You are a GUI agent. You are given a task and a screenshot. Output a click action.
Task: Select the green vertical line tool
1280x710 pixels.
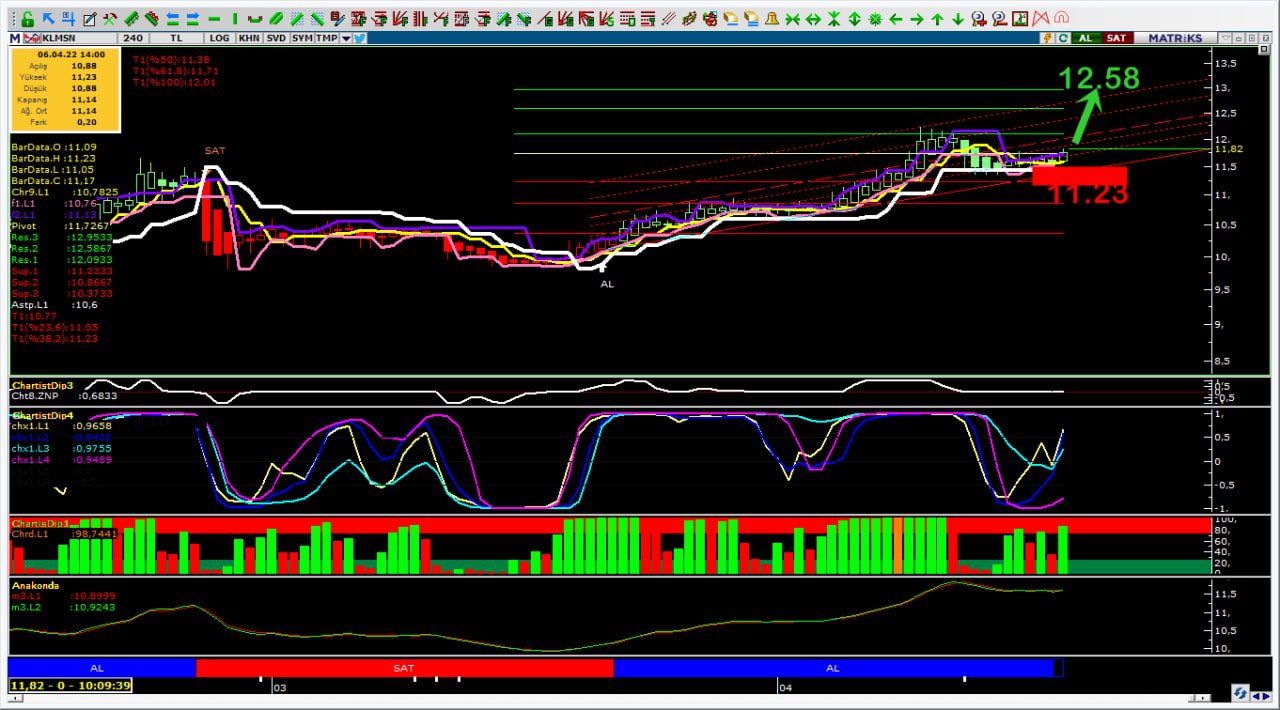click(x=235, y=18)
